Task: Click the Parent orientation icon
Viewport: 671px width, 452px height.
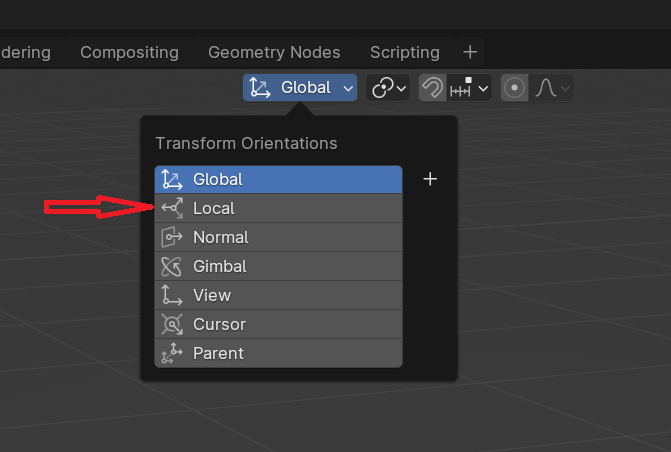Action: coord(172,353)
